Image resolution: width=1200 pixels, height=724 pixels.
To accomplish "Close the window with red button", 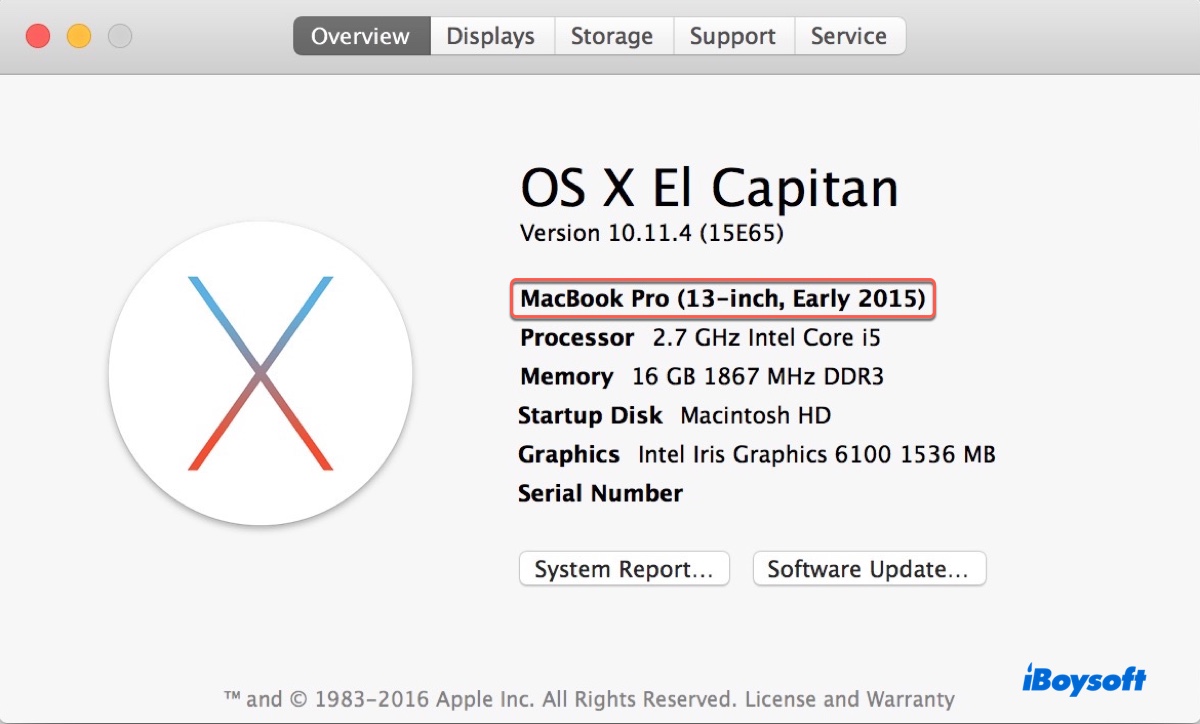I will 38,37.
